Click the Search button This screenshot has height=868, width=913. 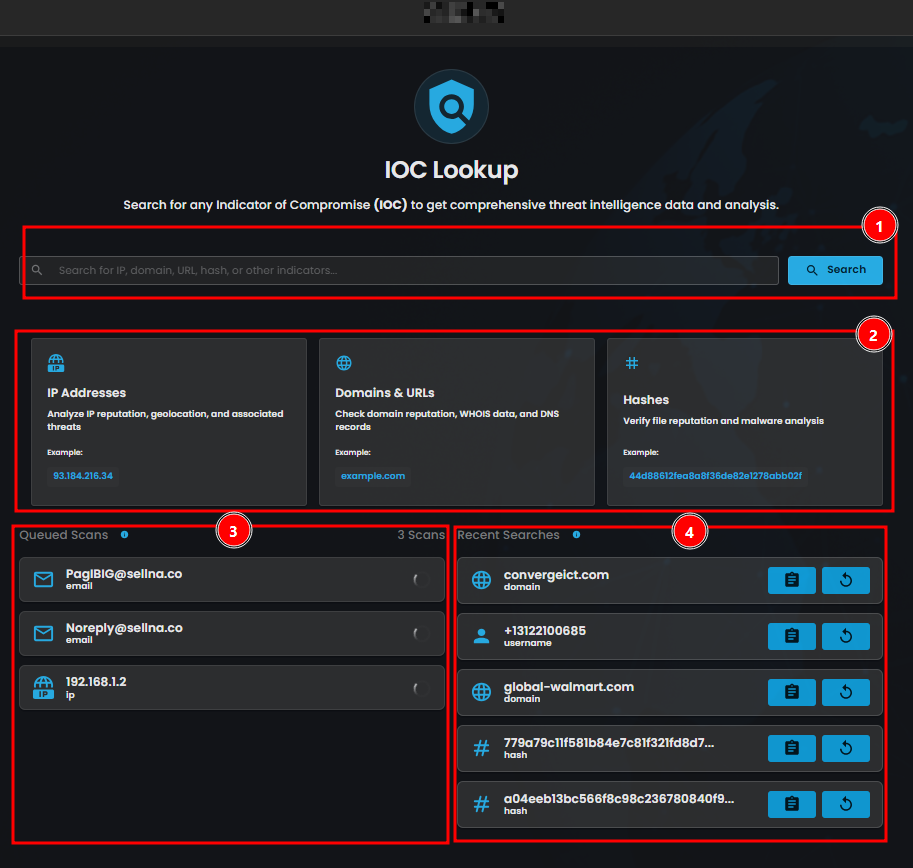[835, 270]
